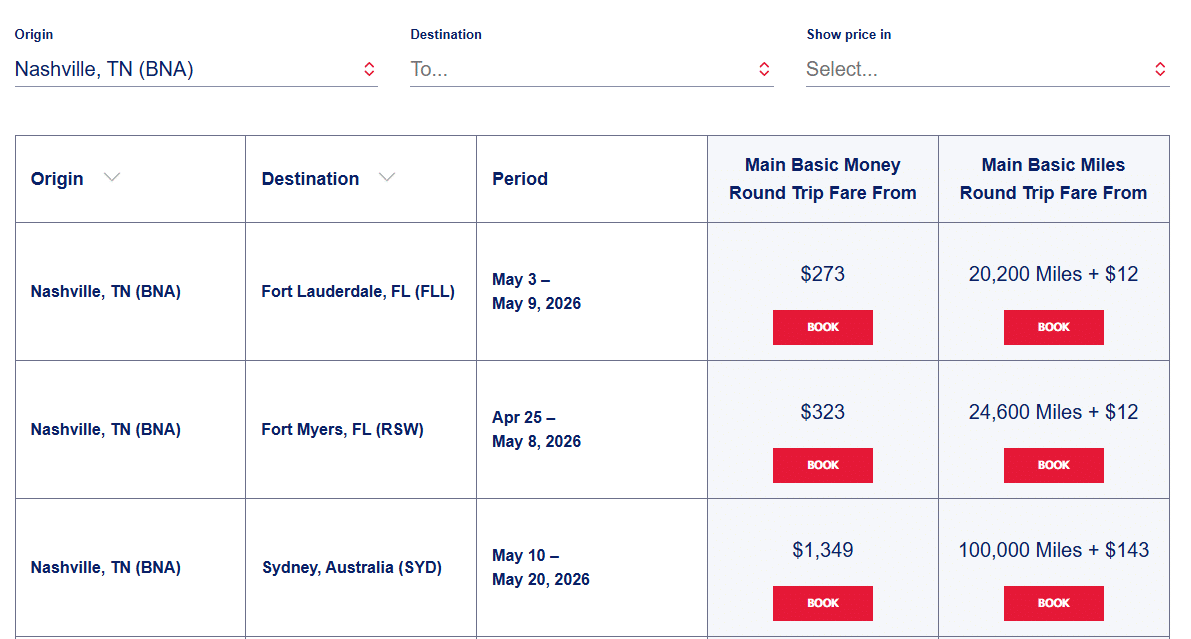
Task: Click the Main Basic Money fare column header
Action: point(822,179)
